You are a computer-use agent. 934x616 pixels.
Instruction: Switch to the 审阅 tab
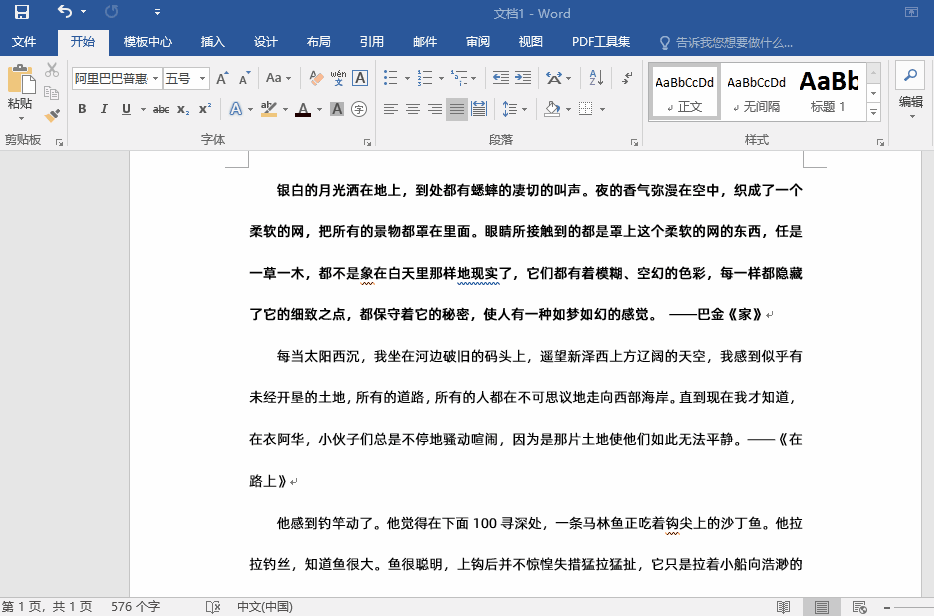click(x=478, y=42)
